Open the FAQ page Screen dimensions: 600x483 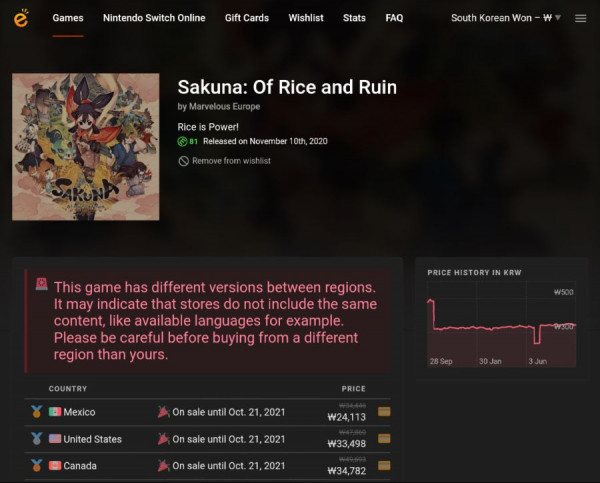point(395,18)
